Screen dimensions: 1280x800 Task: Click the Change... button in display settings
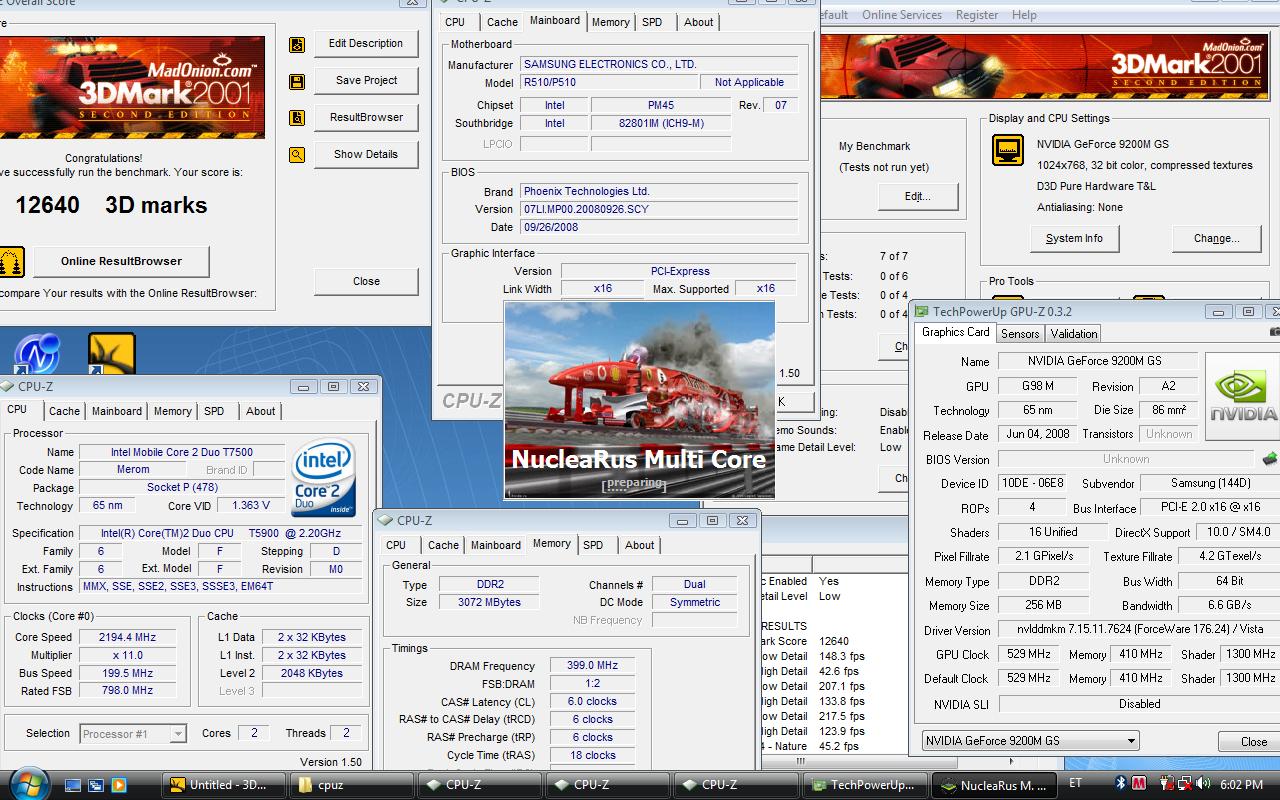tap(1216, 239)
